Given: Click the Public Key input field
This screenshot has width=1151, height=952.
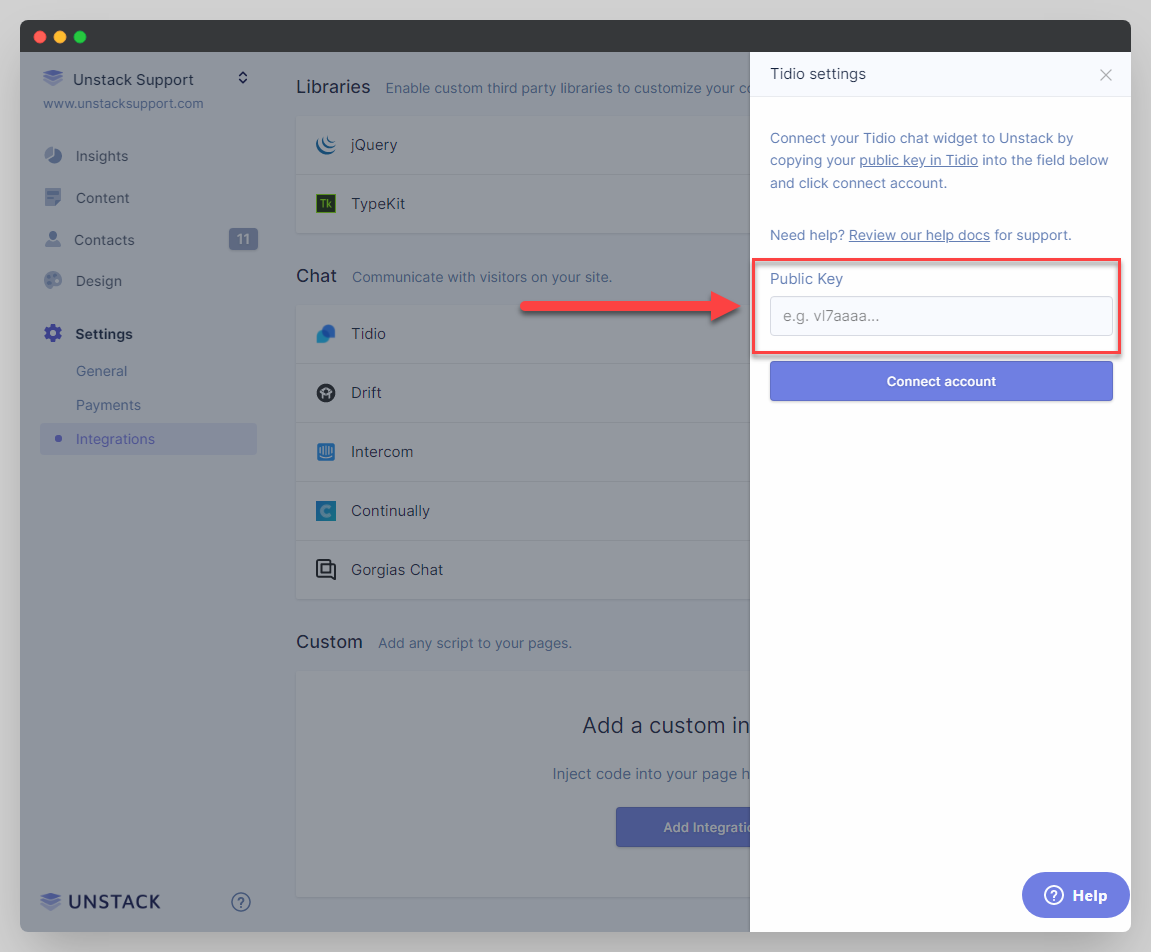Looking at the screenshot, I should click(940, 316).
